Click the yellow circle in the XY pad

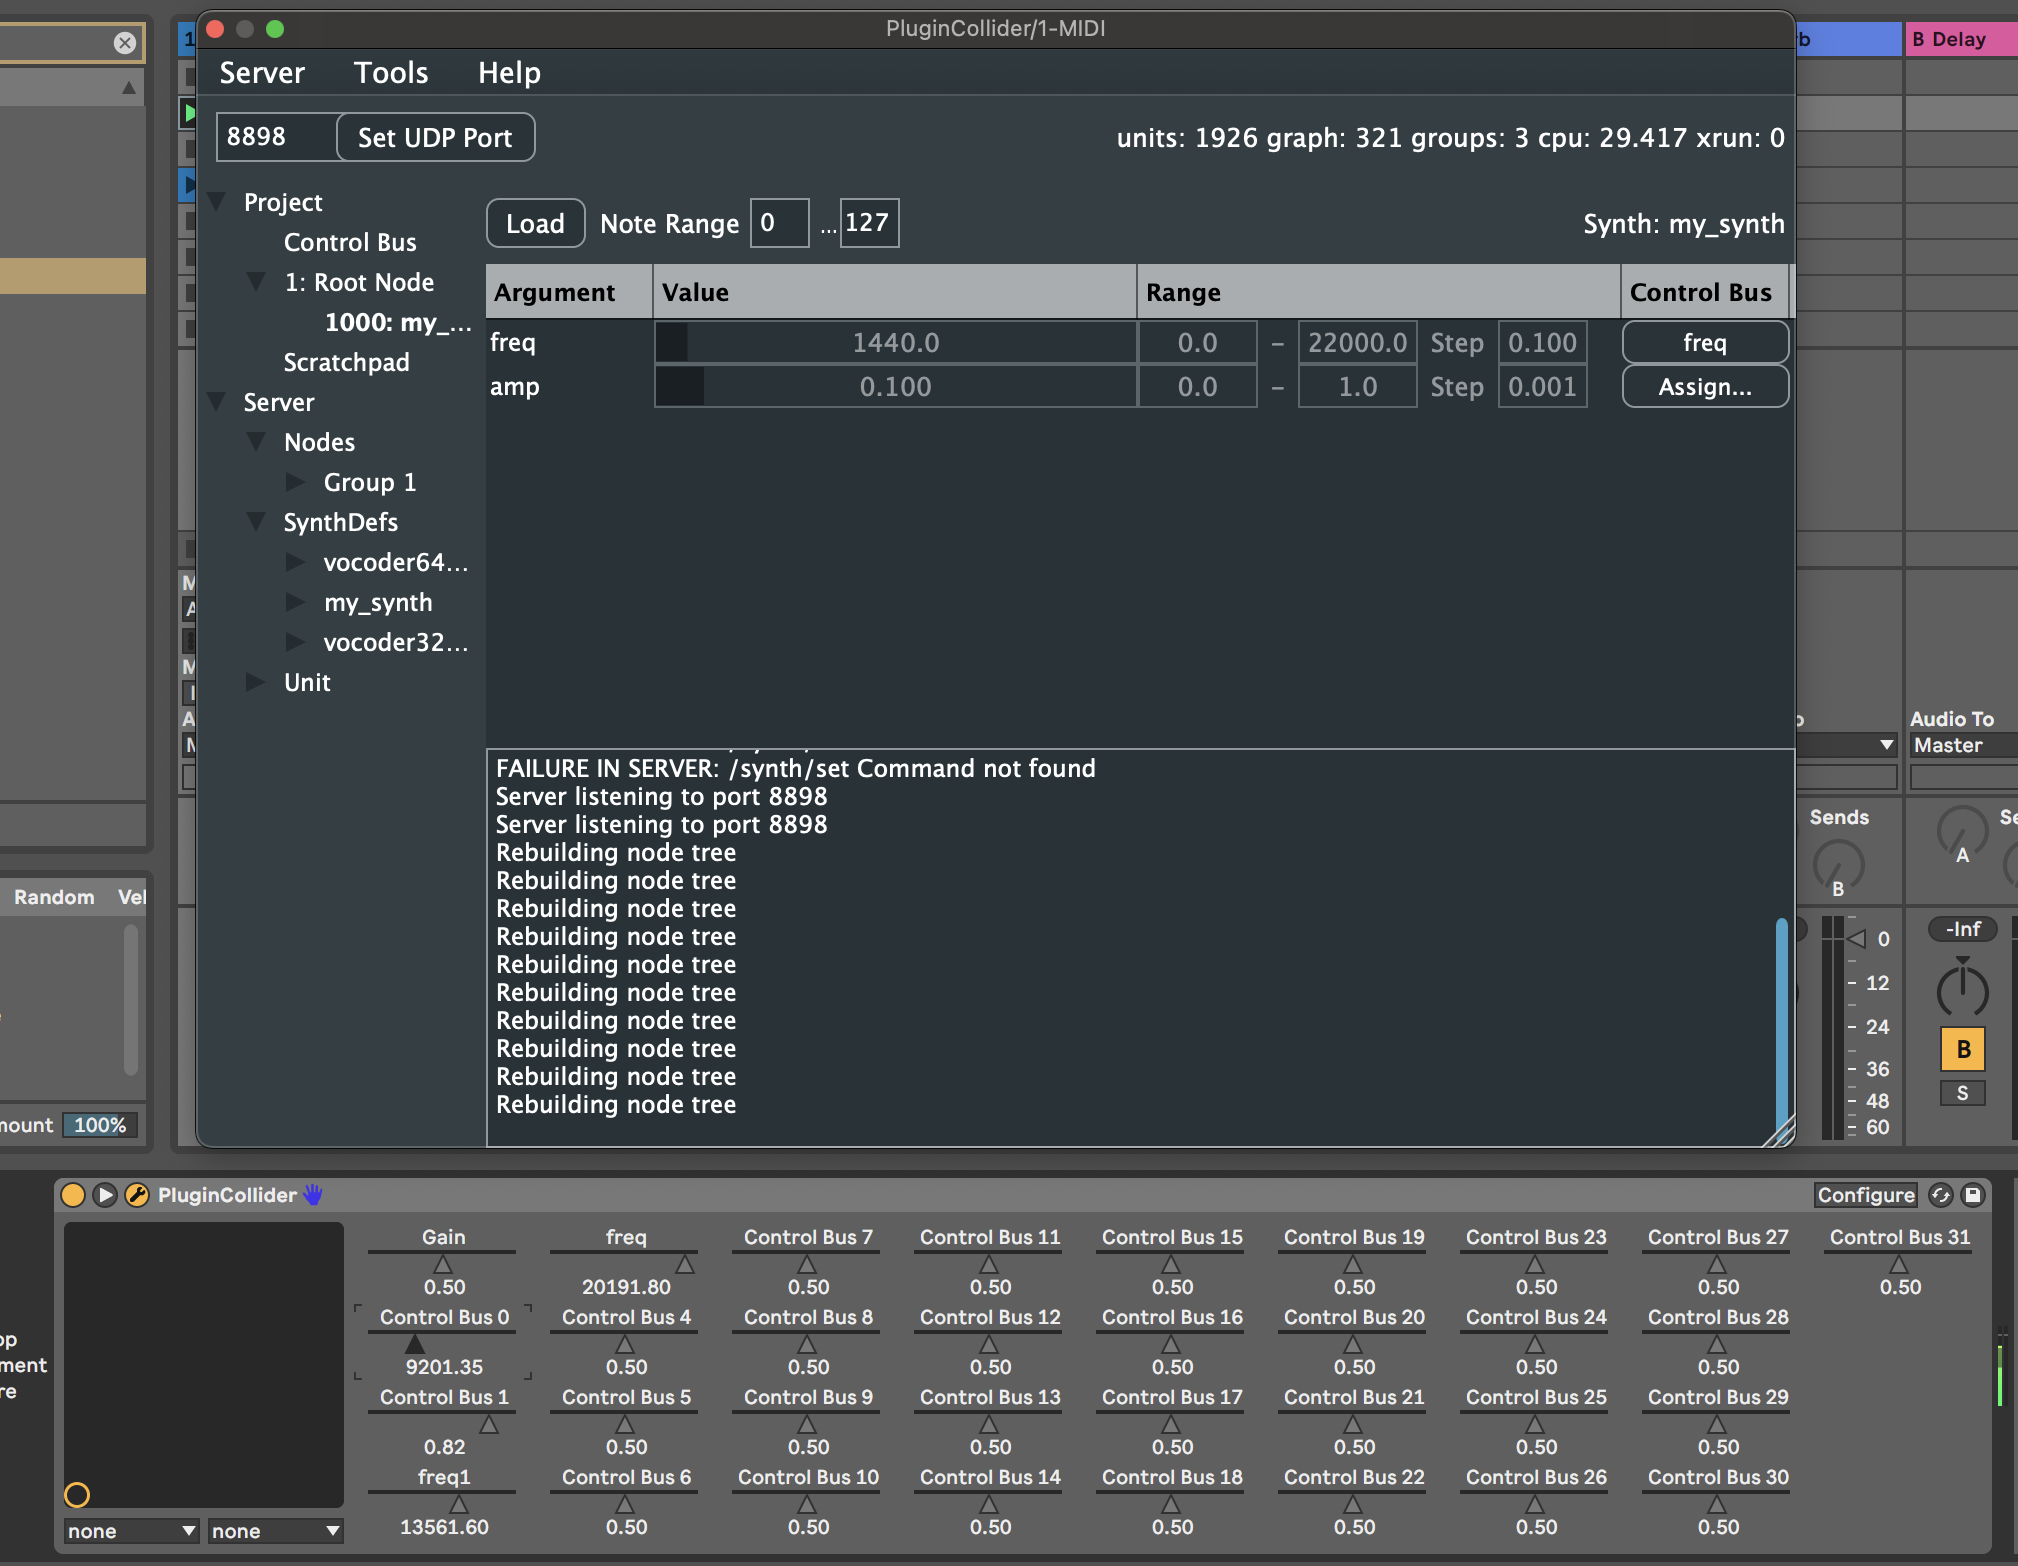[77, 1495]
